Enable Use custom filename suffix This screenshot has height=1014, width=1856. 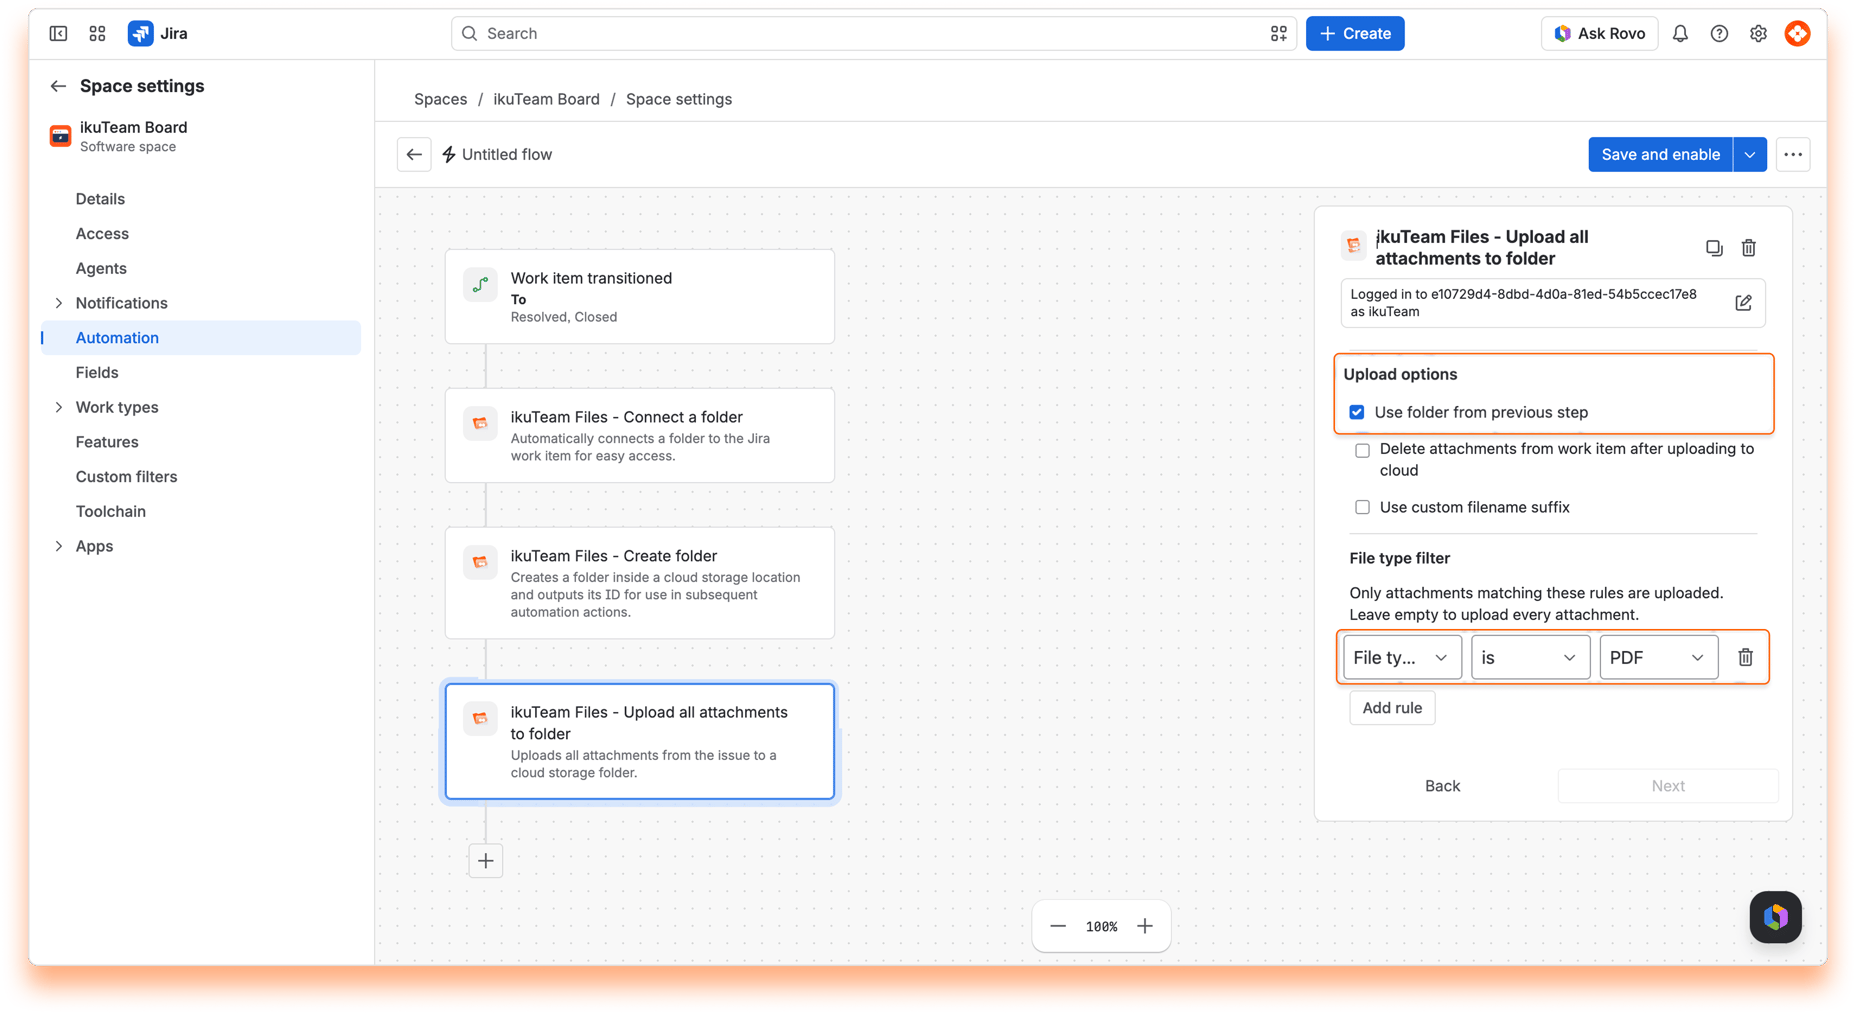pyautogui.click(x=1362, y=507)
